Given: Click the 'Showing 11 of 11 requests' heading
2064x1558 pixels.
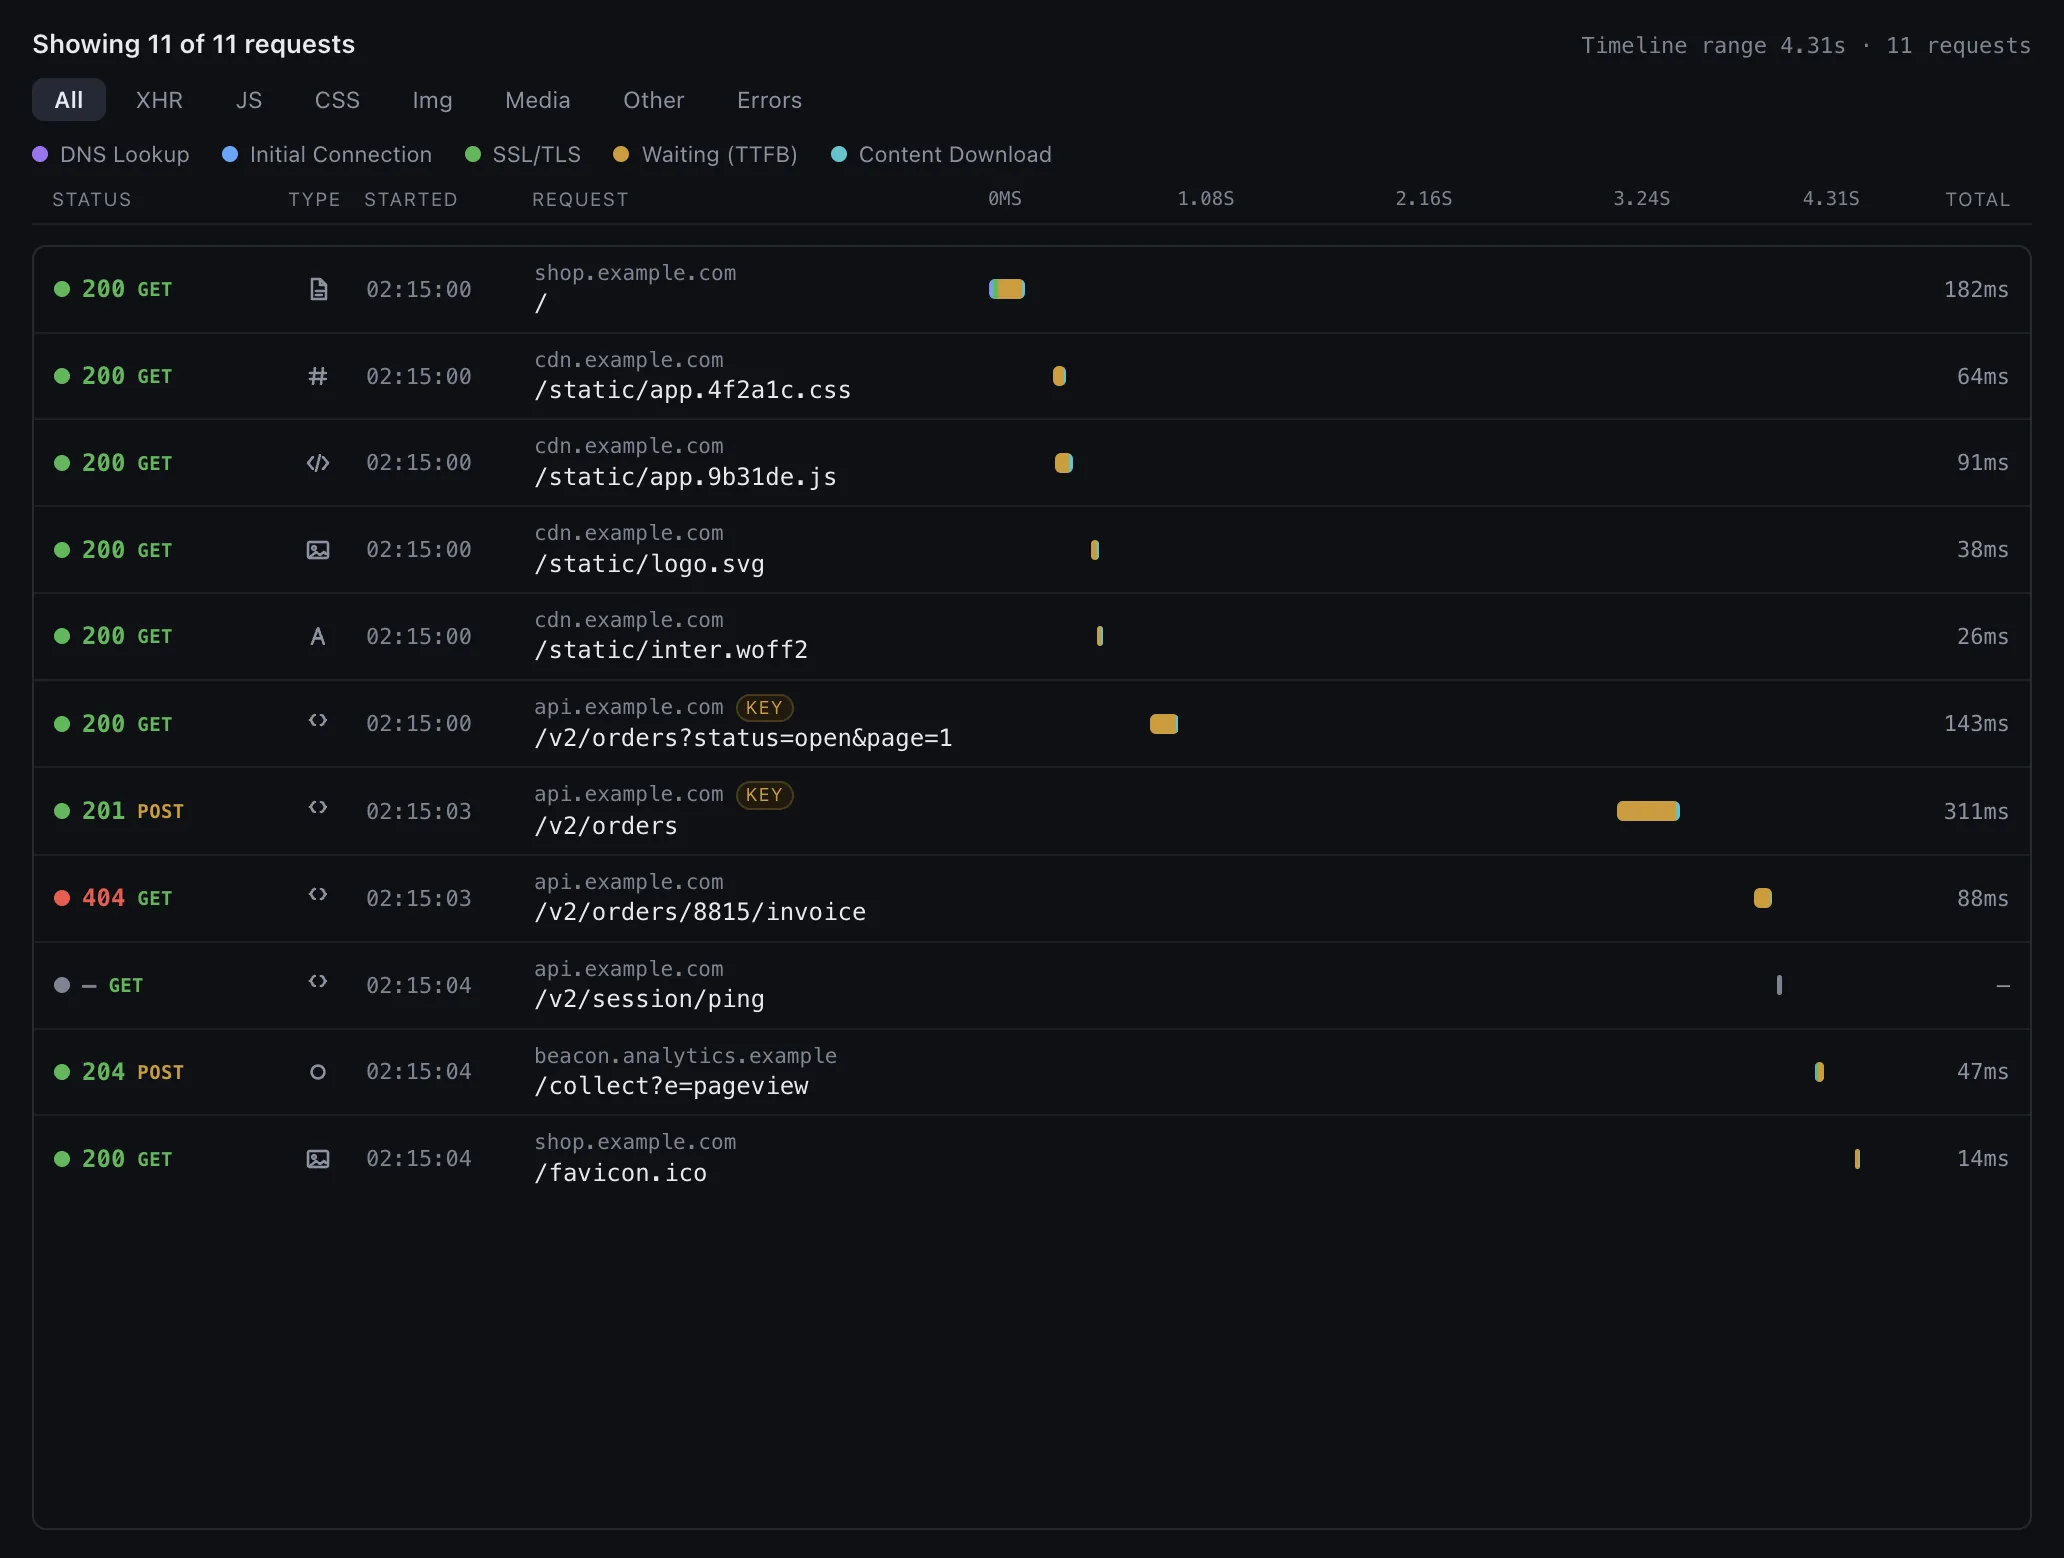Looking at the screenshot, I should tap(193, 44).
